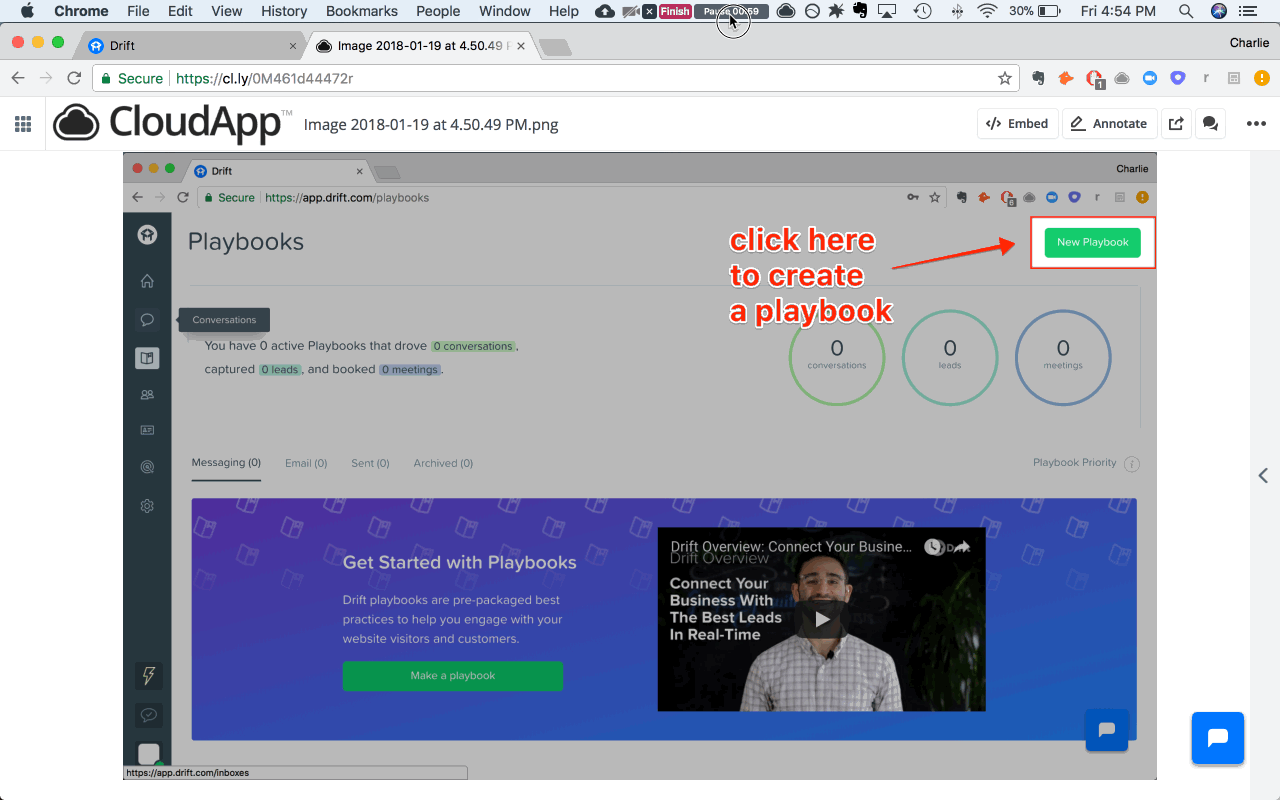
Task: Click the share icon in CloudApp toolbar
Action: pyautogui.click(x=1176, y=124)
